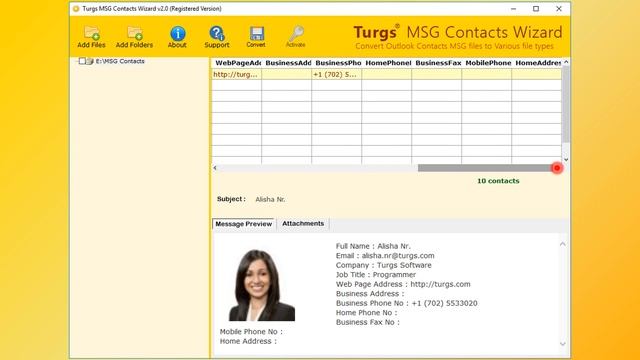
Task: Click the Company : Turgs Software line
Action: (x=384, y=265)
